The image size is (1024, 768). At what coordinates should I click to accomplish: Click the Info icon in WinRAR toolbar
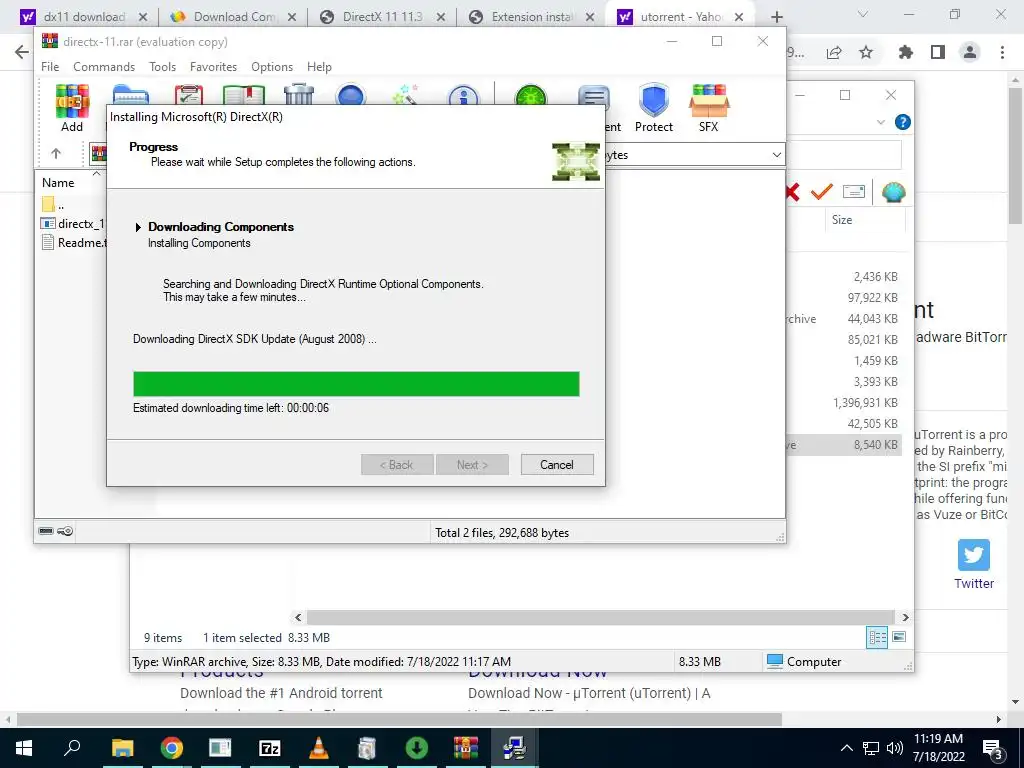pos(463,95)
